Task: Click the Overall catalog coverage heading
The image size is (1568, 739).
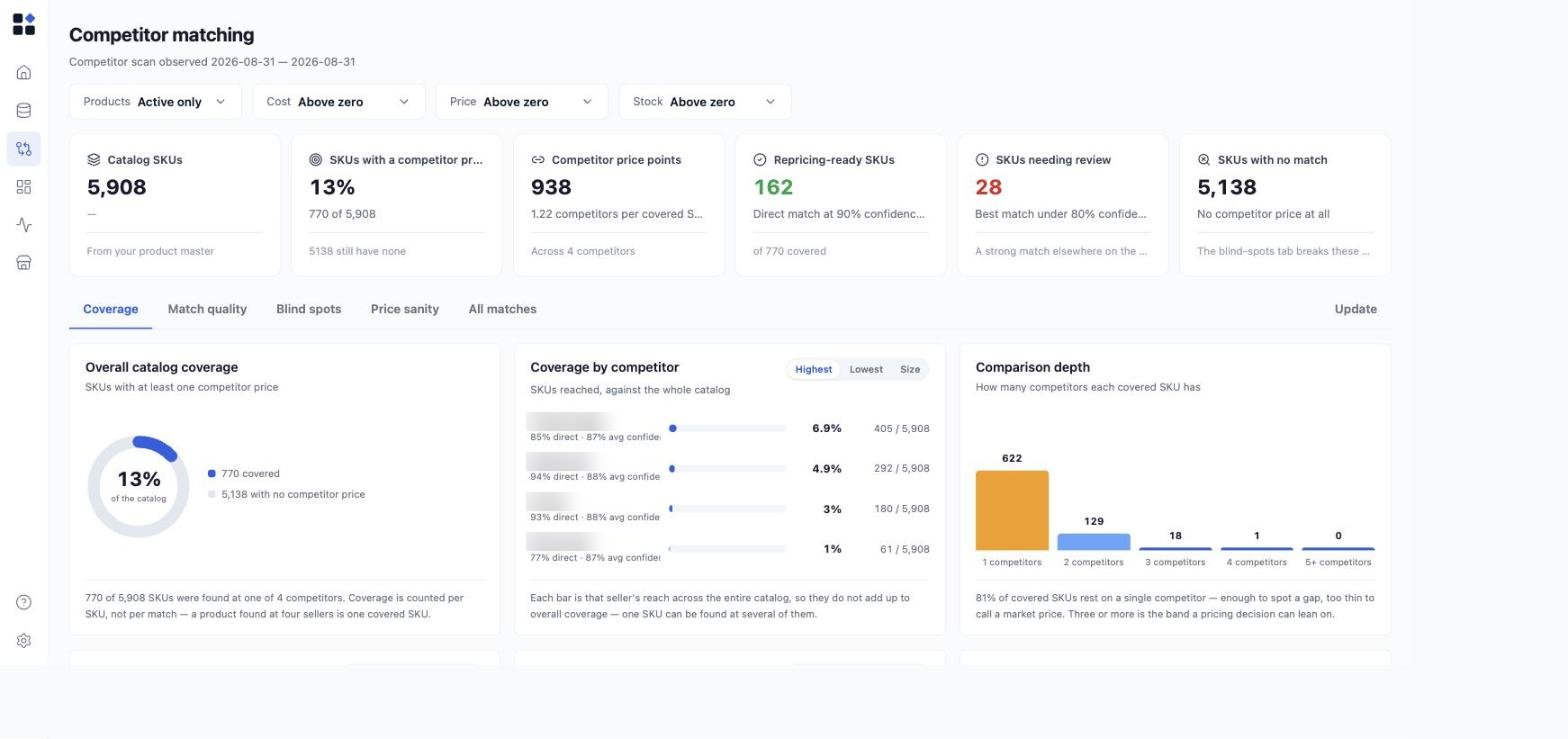Action: 162,367
